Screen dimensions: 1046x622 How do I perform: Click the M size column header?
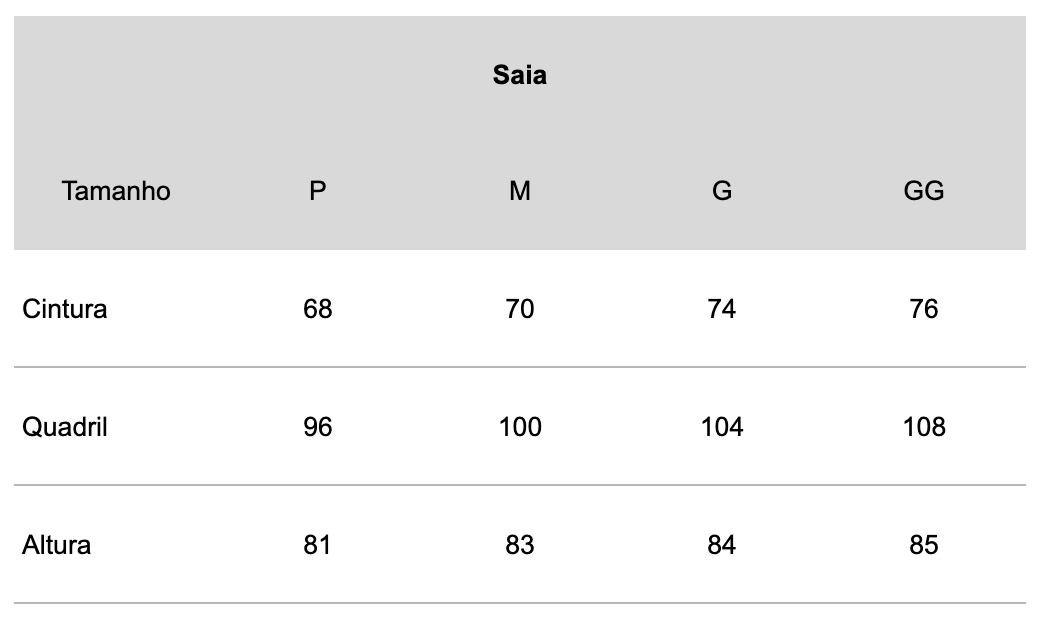pos(520,191)
